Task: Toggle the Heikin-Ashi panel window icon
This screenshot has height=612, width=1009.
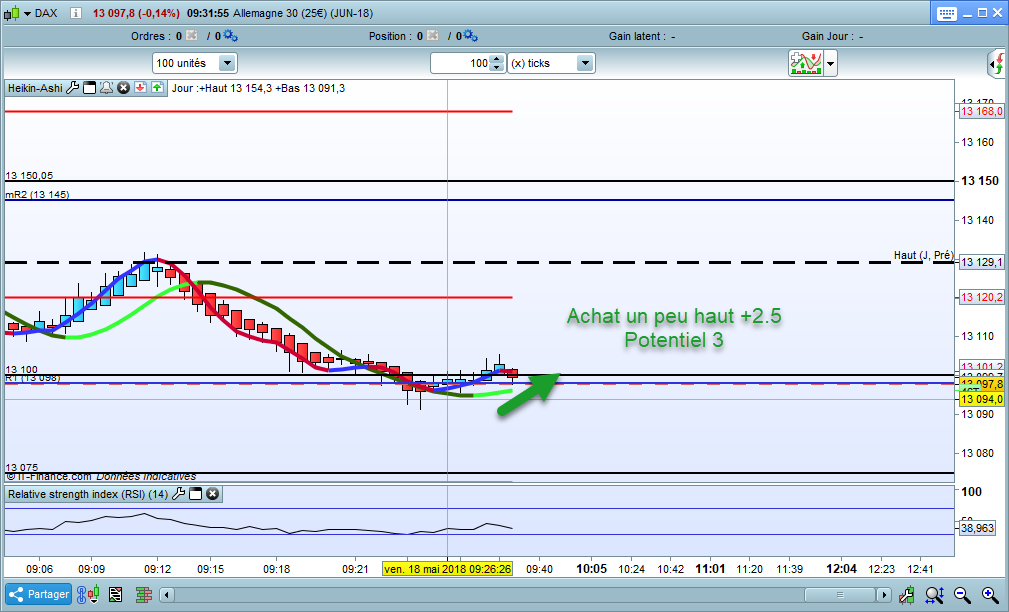Action: pos(90,88)
